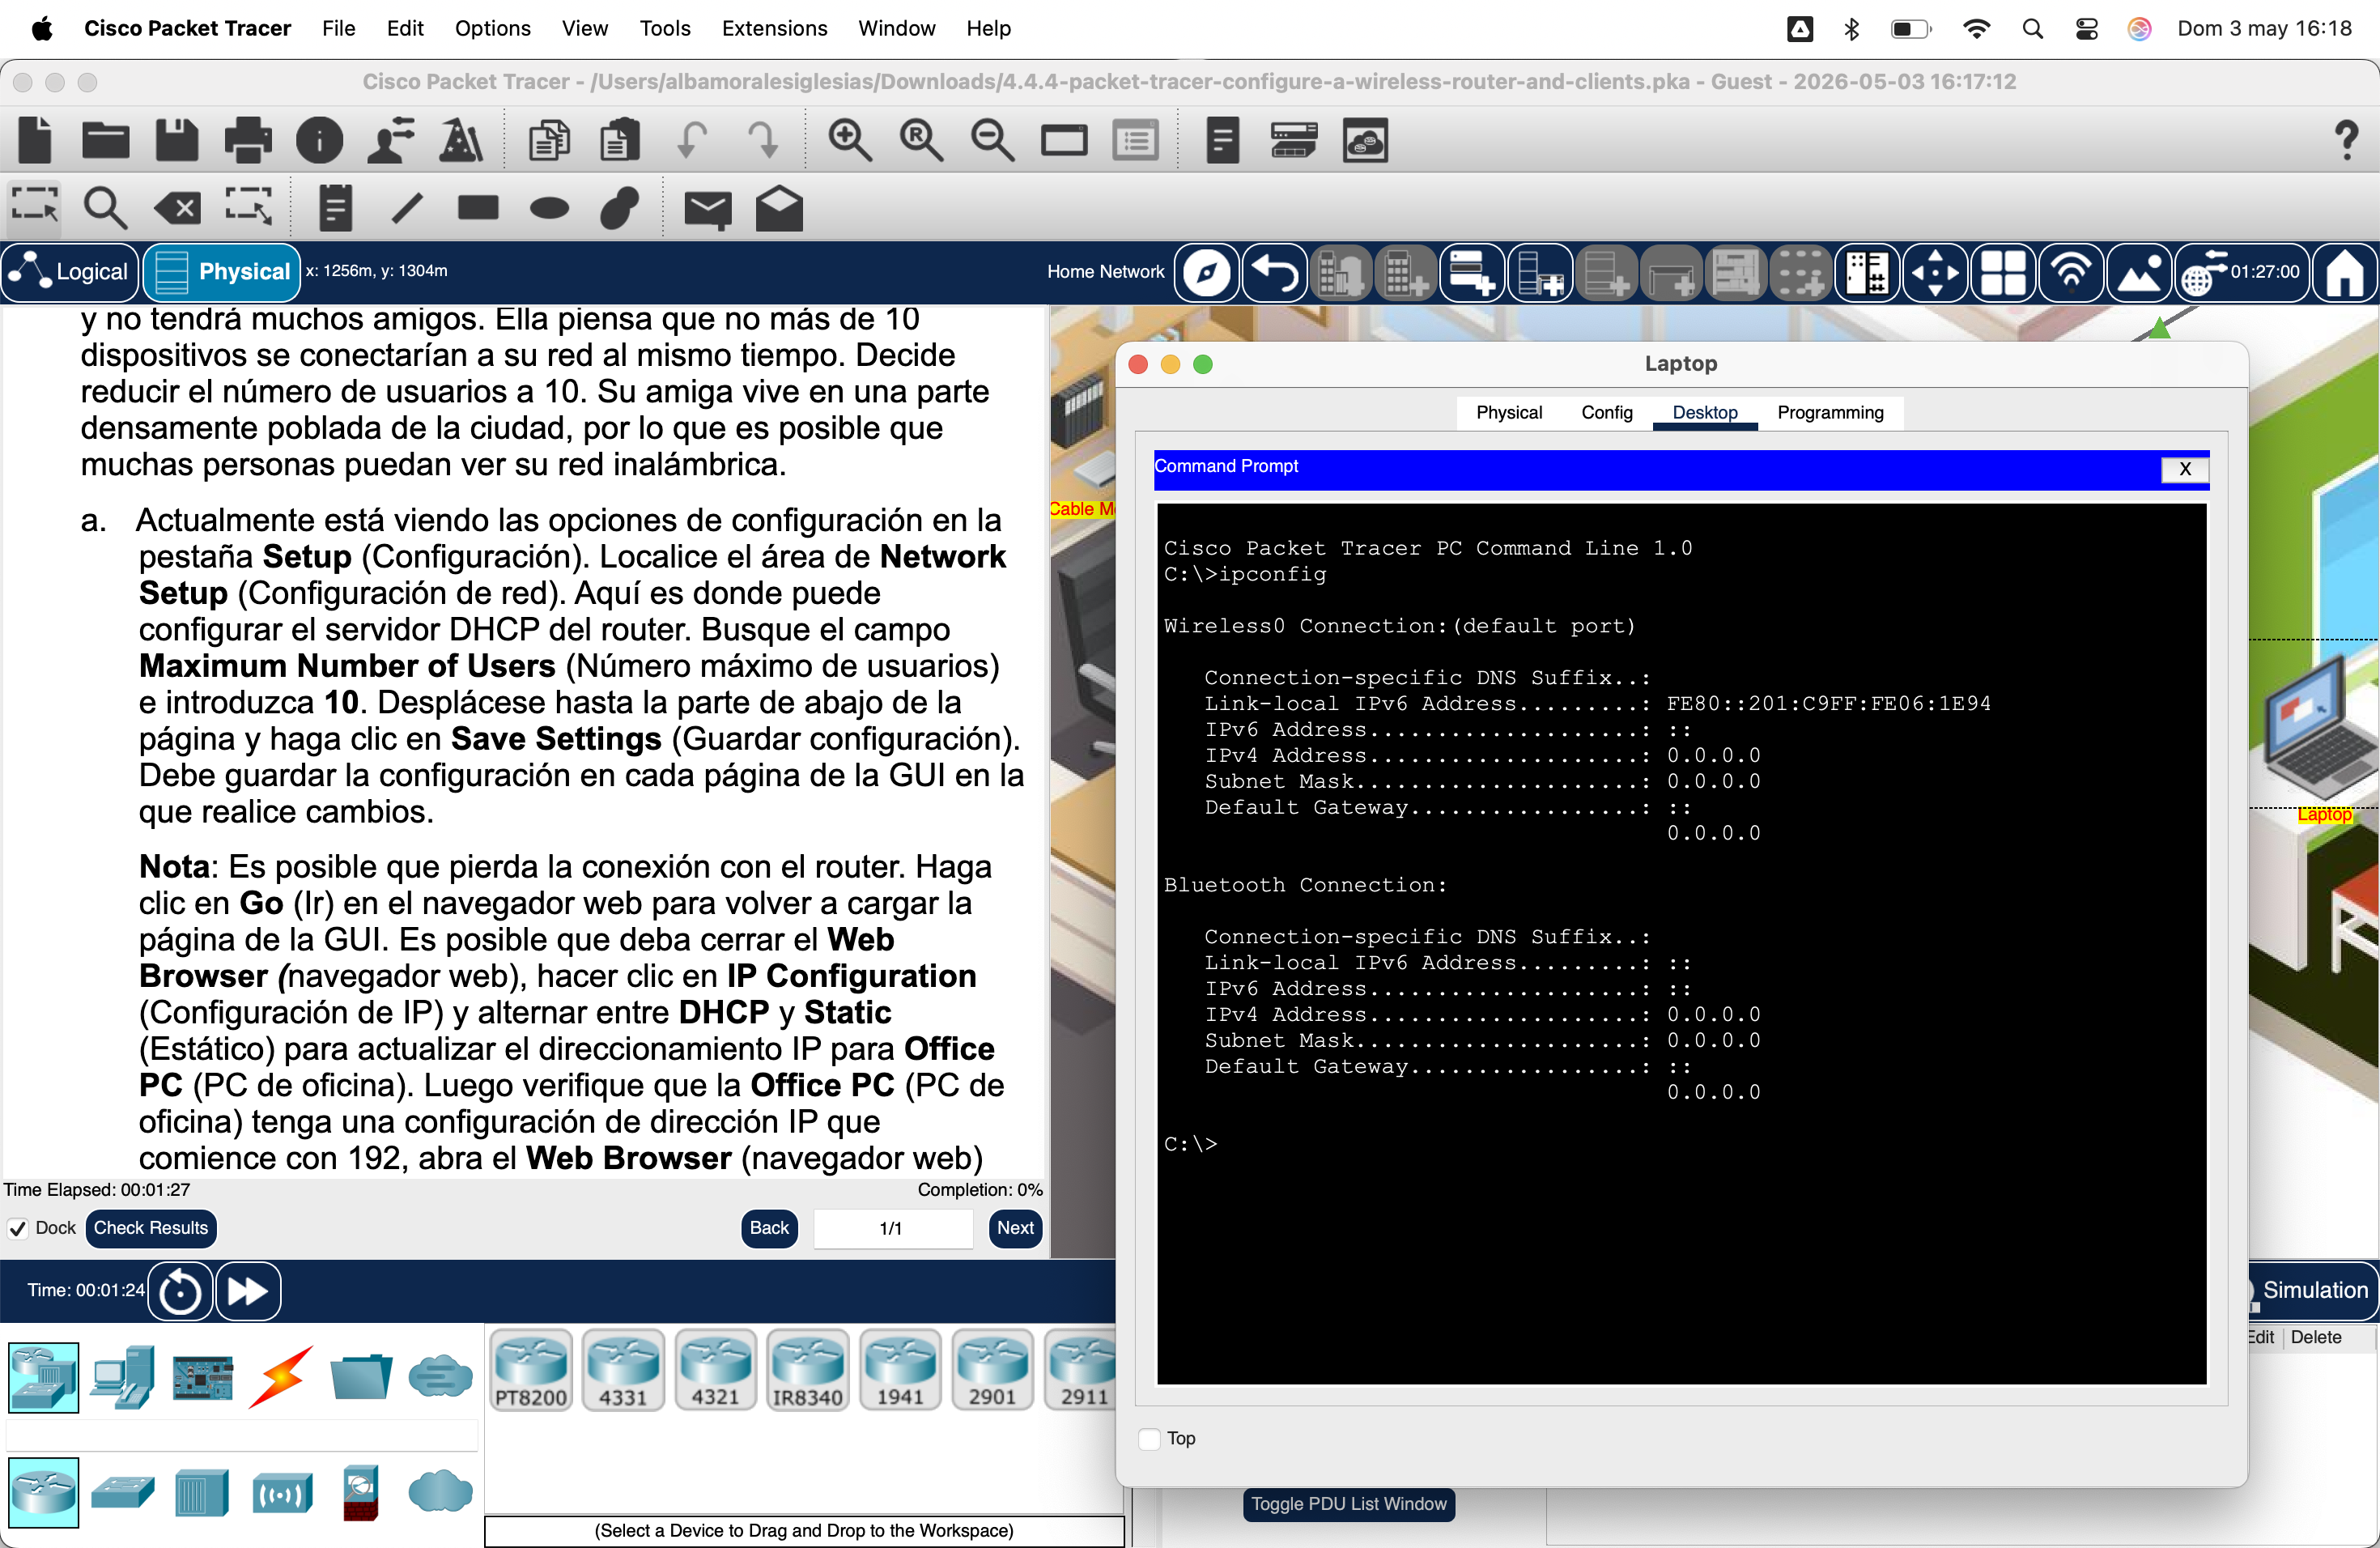
Task: Select the Connections lightning bolt category
Action: pyautogui.click(x=281, y=1377)
